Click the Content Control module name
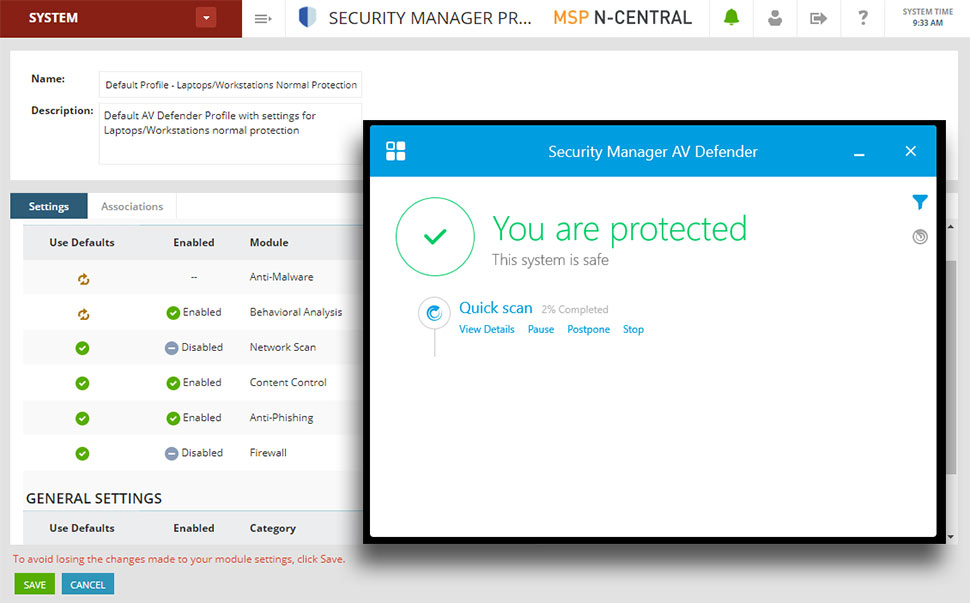 [x=288, y=383]
